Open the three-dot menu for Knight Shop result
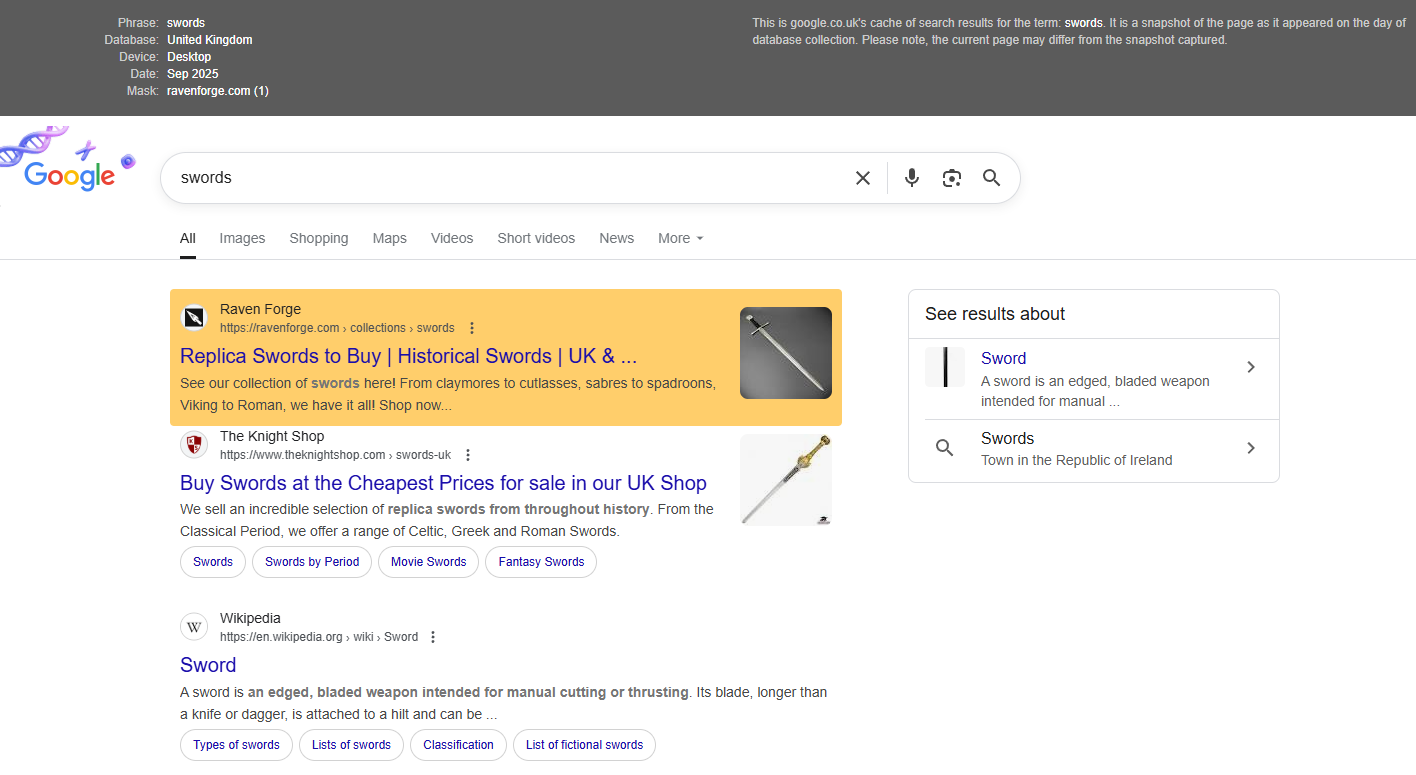Screen dimensions: 1416x775 pos(468,455)
